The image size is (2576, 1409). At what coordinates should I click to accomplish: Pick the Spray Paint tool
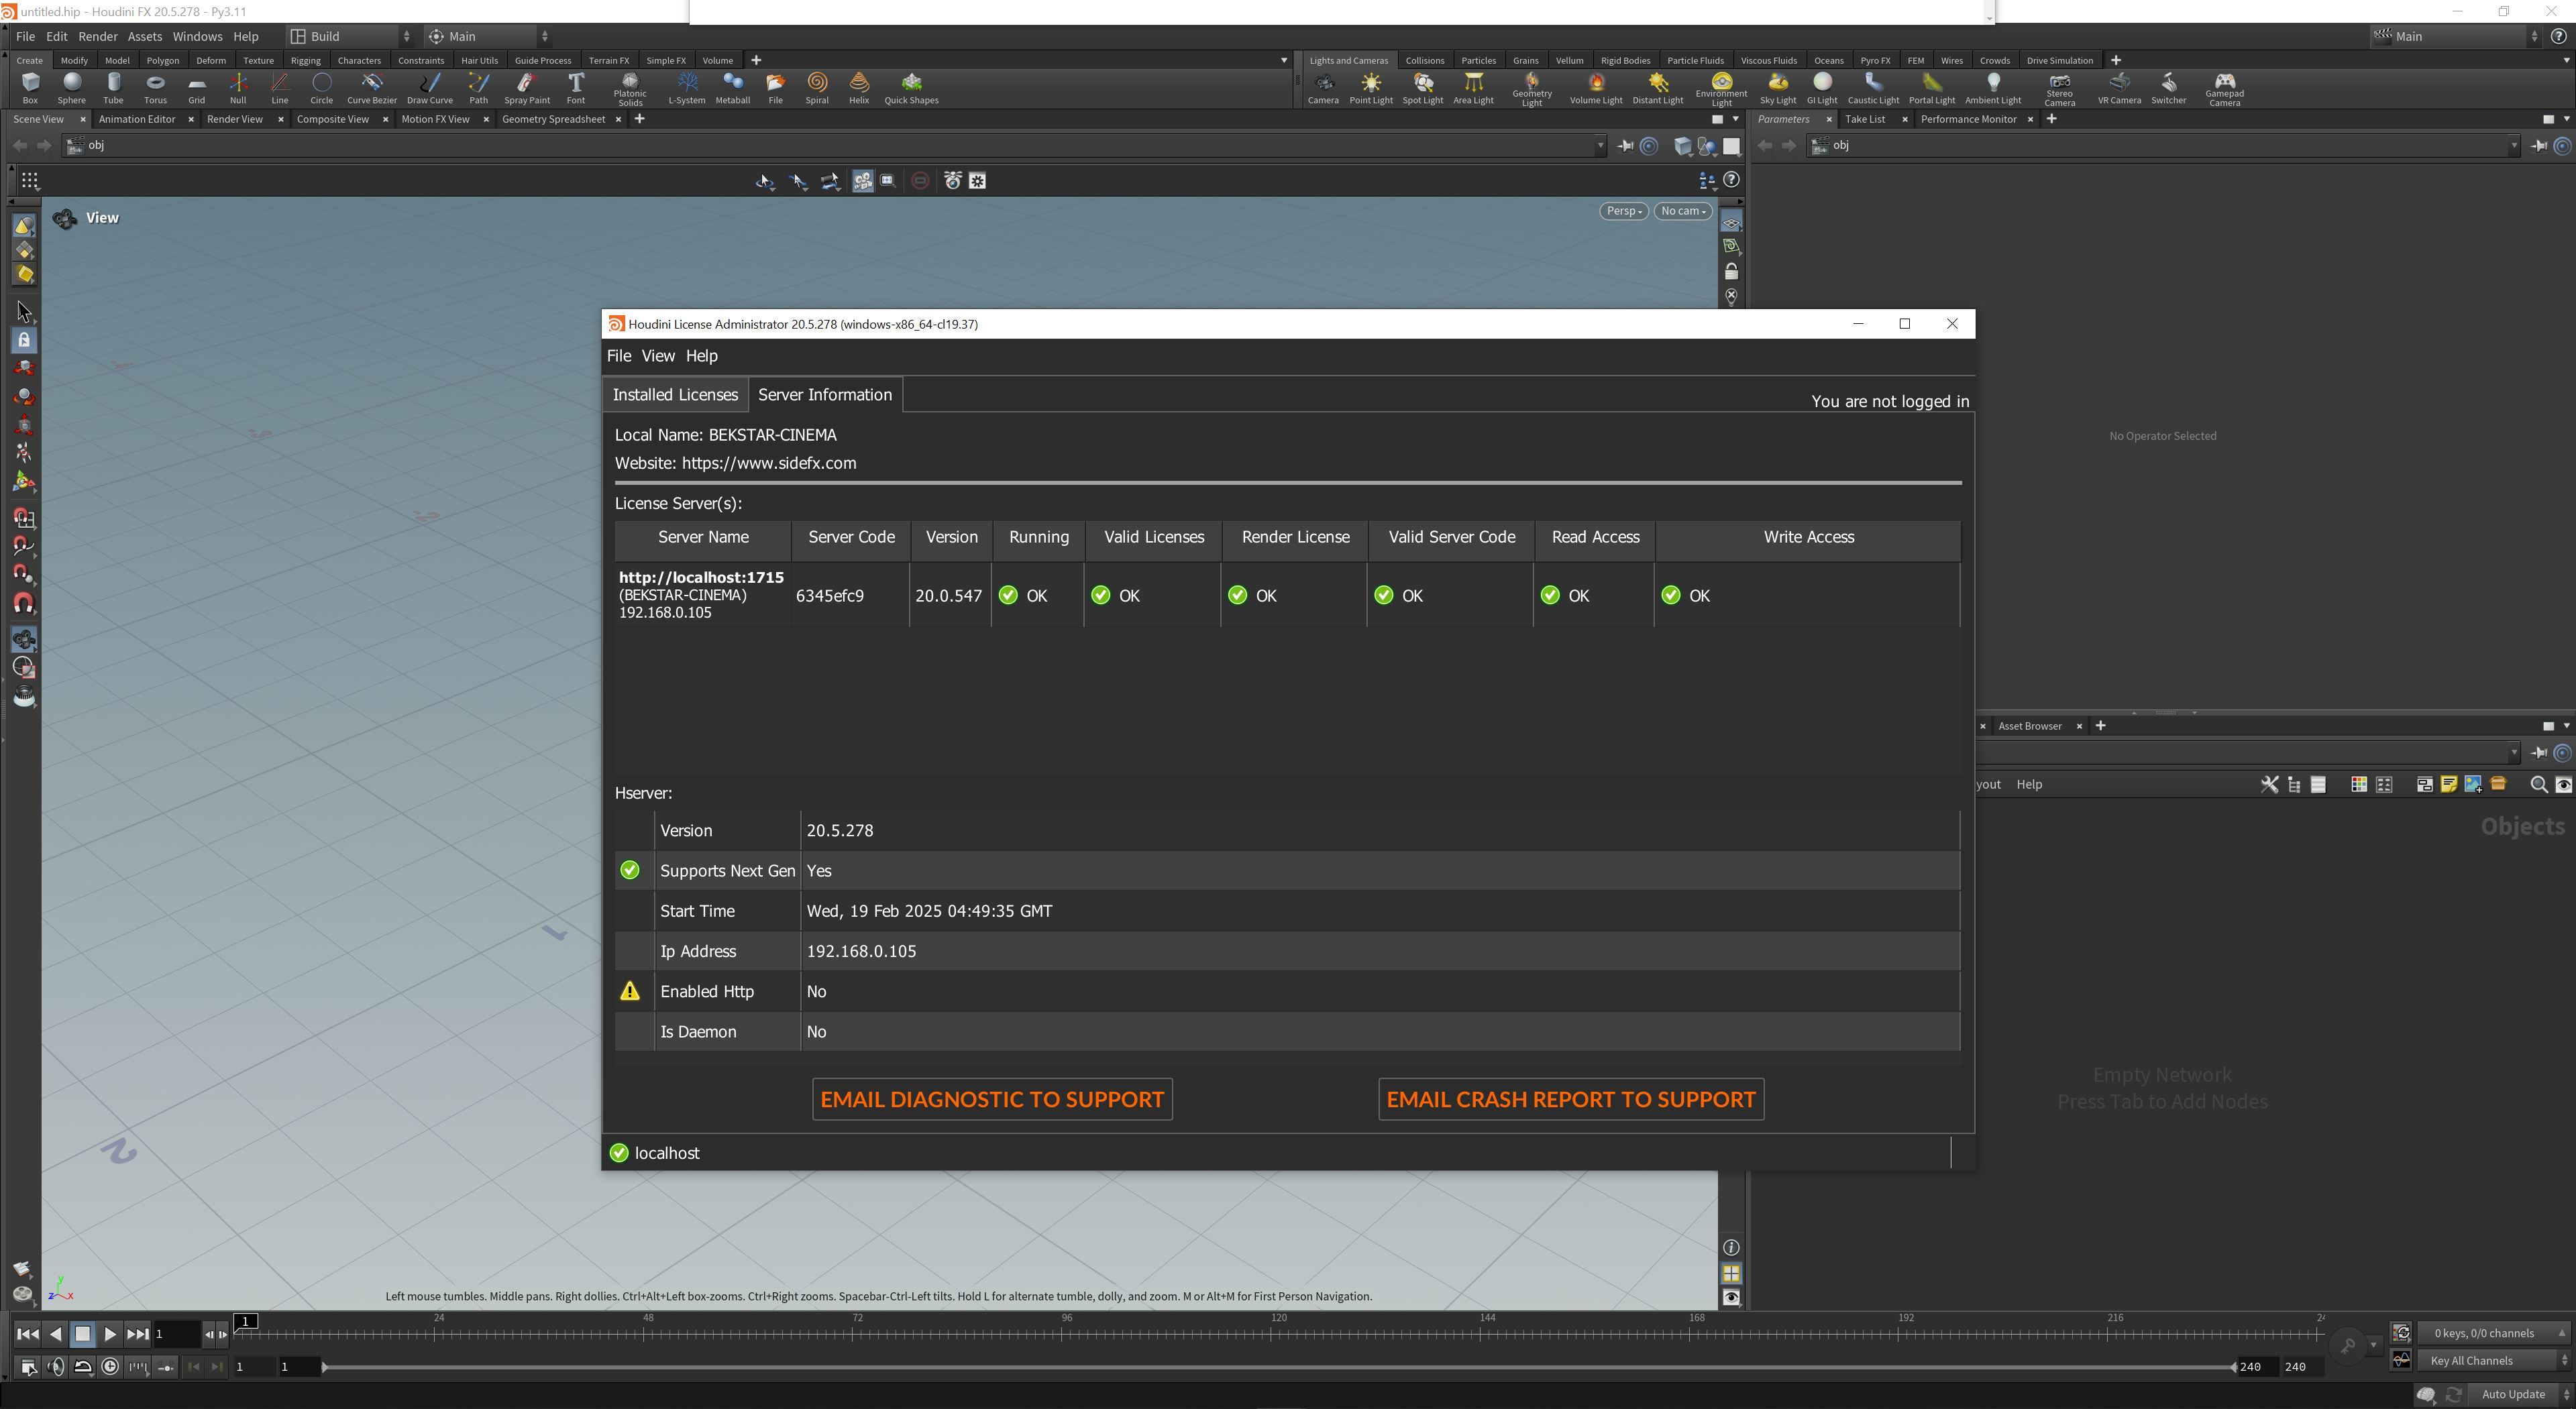[526, 88]
